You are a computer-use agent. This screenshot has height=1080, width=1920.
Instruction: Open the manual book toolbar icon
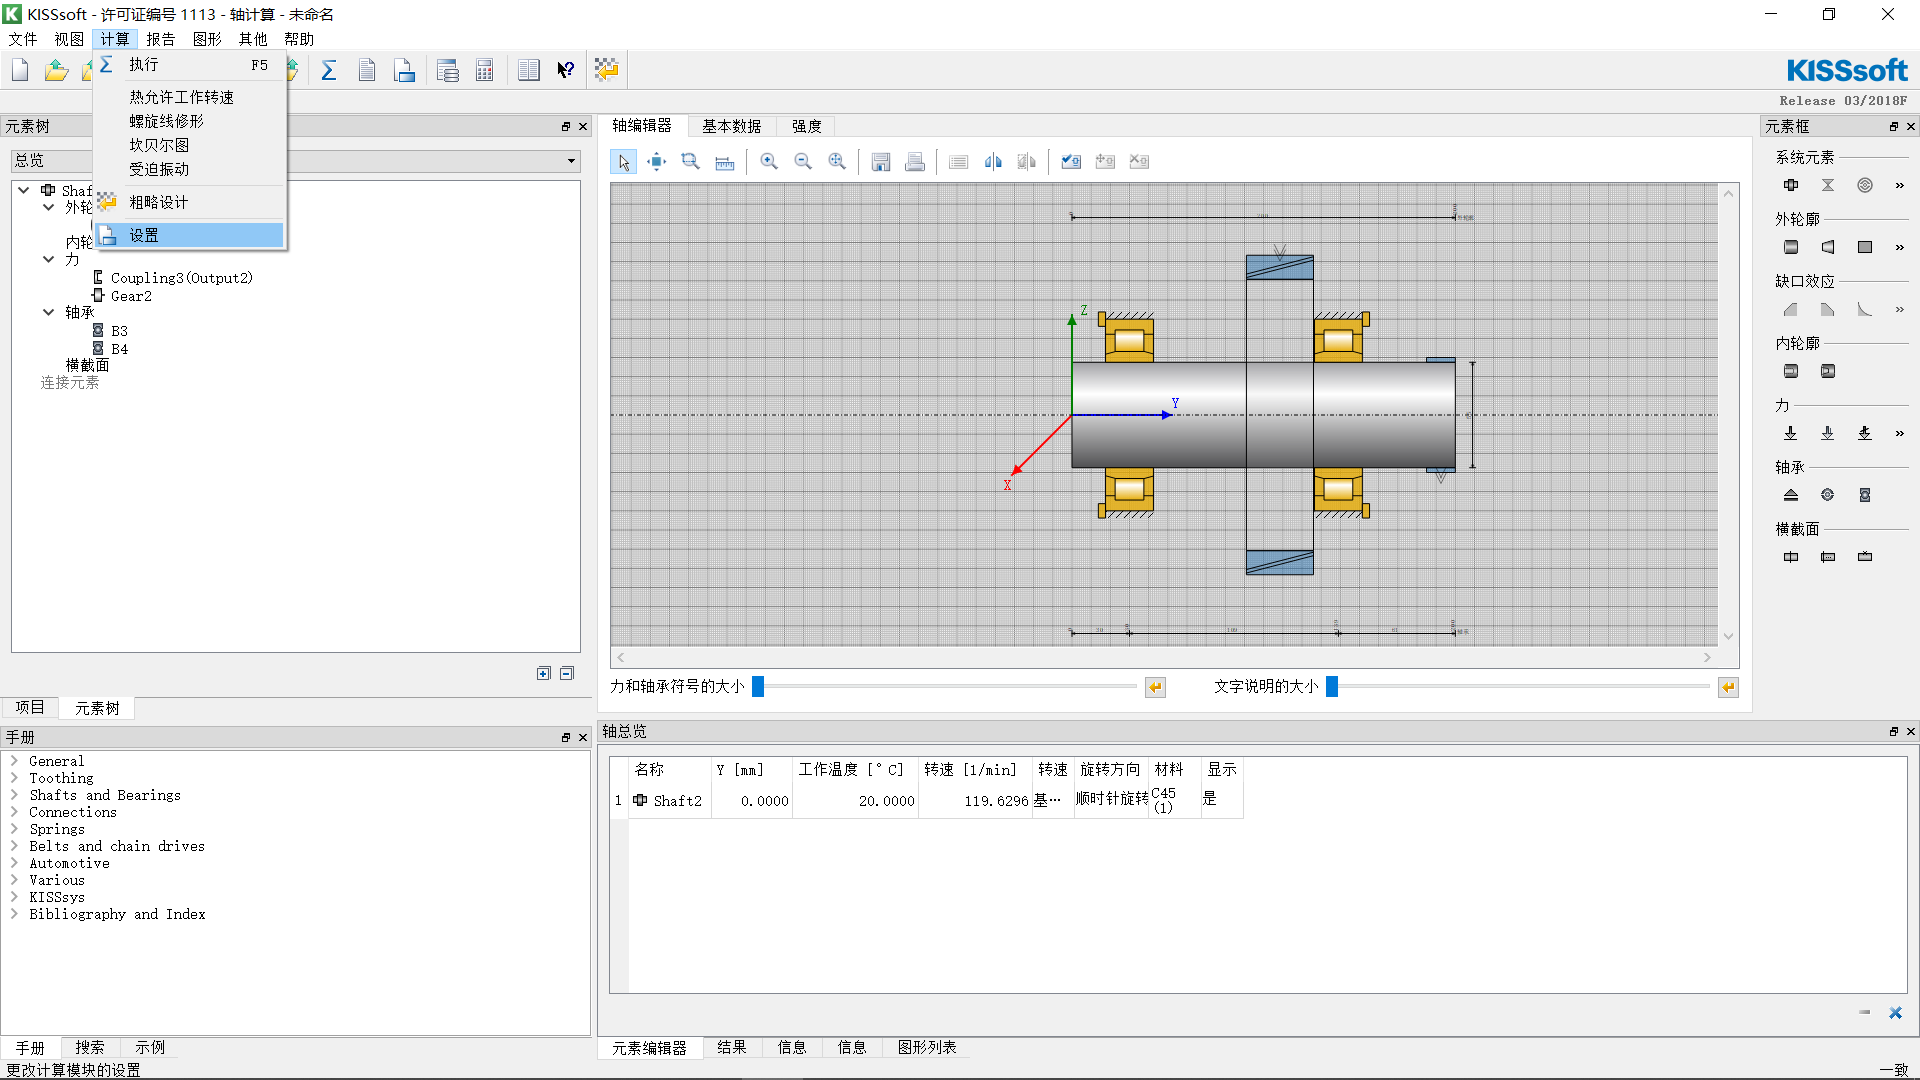(x=529, y=70)
